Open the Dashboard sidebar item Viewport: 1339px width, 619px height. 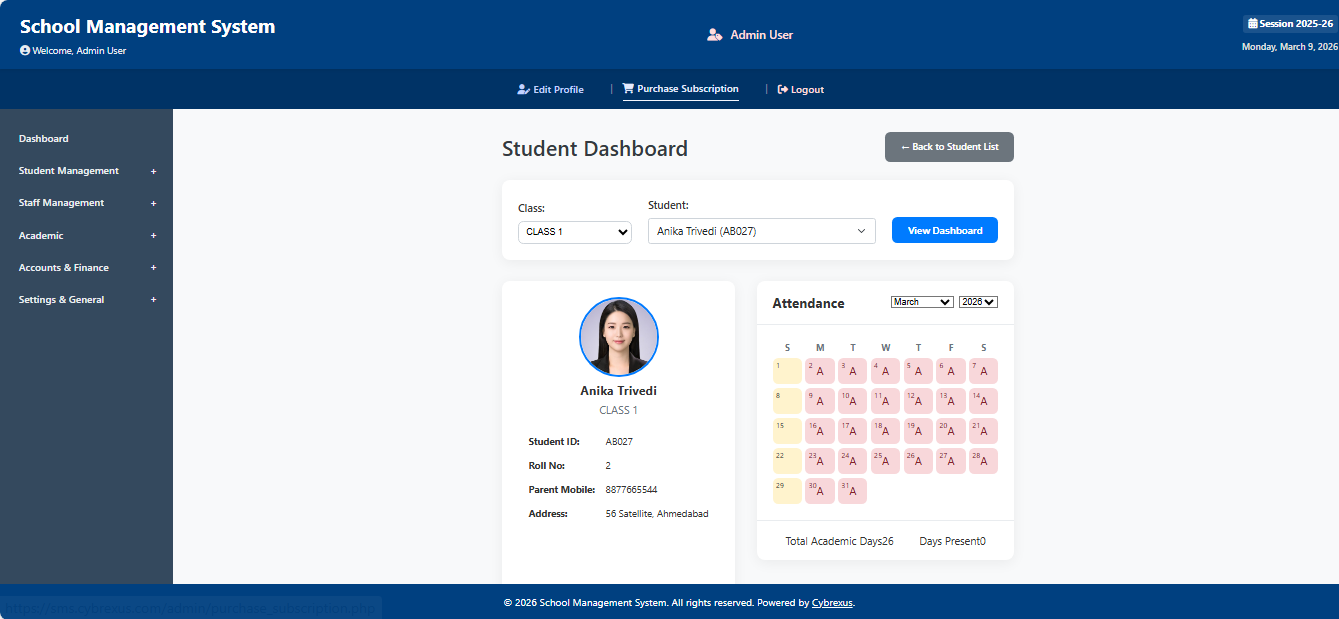[41, 138]
